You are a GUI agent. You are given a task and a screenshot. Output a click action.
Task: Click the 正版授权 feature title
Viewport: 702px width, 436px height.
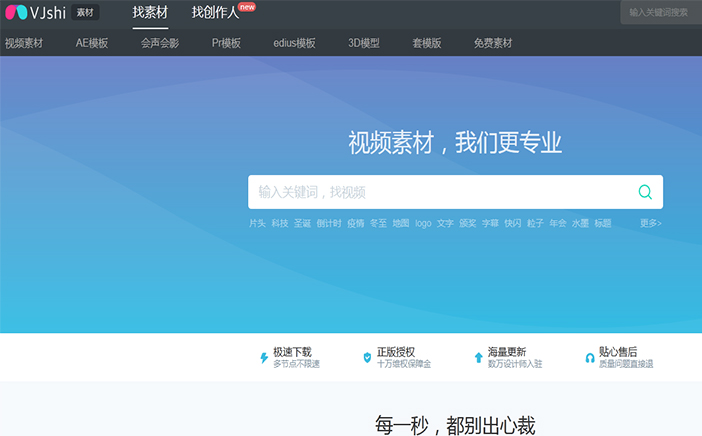[x=396, y=352]
